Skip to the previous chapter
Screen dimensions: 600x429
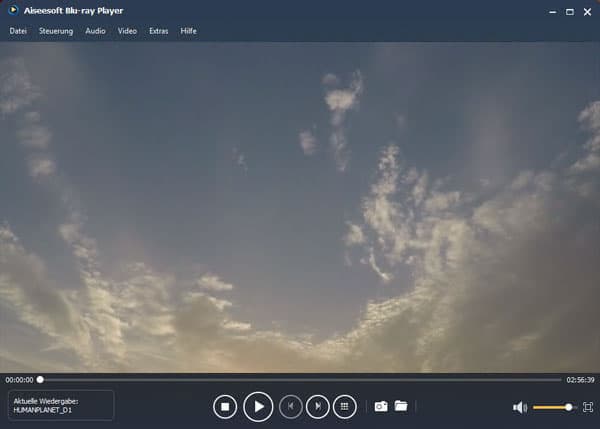pos(291,406)
